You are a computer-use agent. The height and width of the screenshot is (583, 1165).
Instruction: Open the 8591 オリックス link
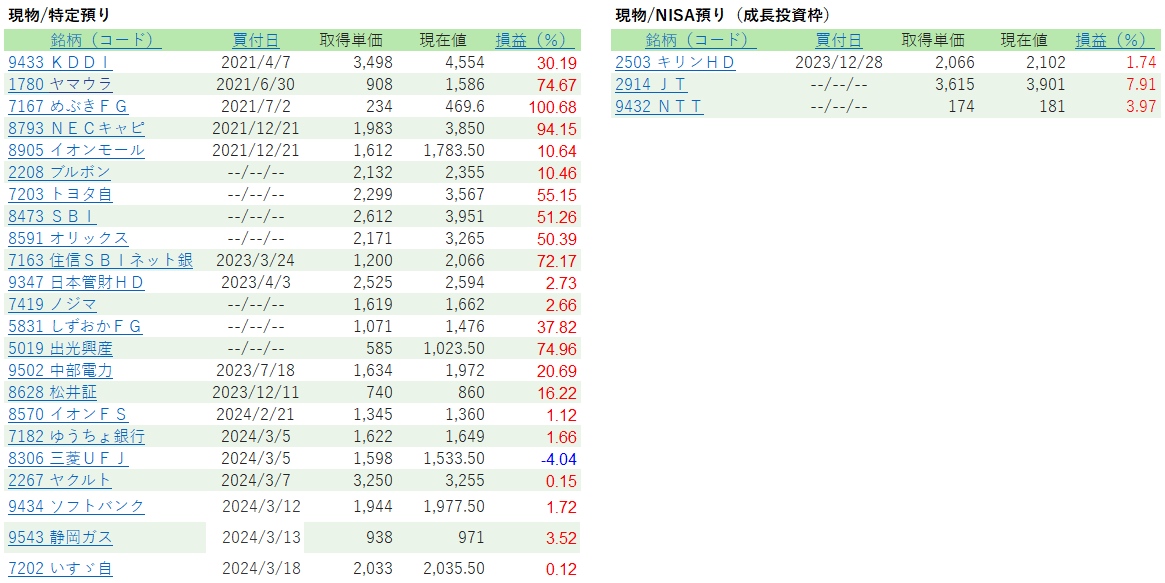coord(68,238)
